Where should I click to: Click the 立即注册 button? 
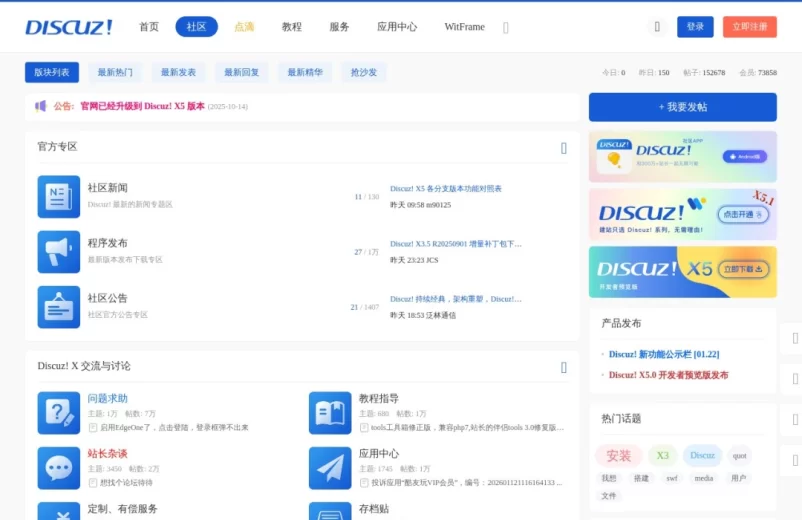click(x=750, y=27)
